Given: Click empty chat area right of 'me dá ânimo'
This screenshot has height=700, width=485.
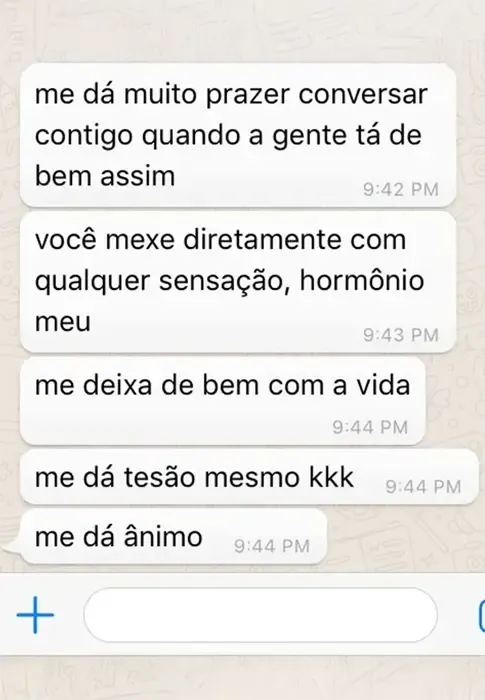Looking at the screenshot, I should pos(404,538).
